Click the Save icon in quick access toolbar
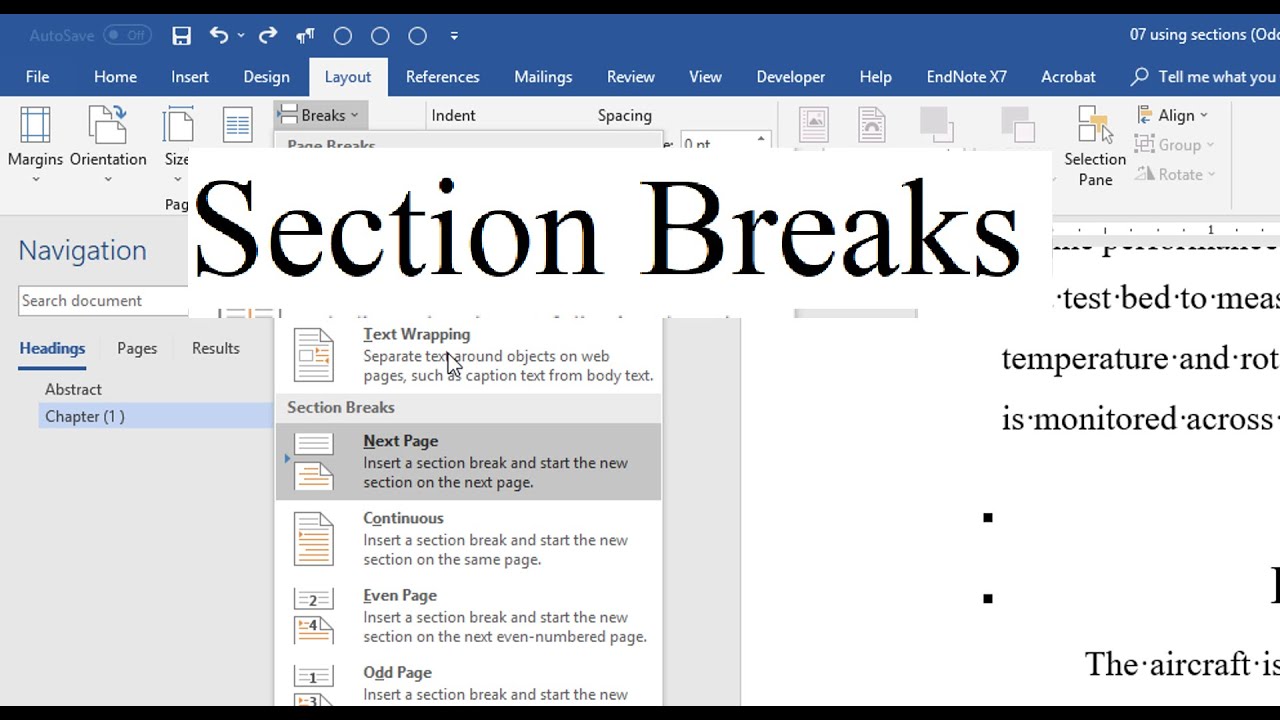This screenshot has width=1280, height=720. click(181, 36)
